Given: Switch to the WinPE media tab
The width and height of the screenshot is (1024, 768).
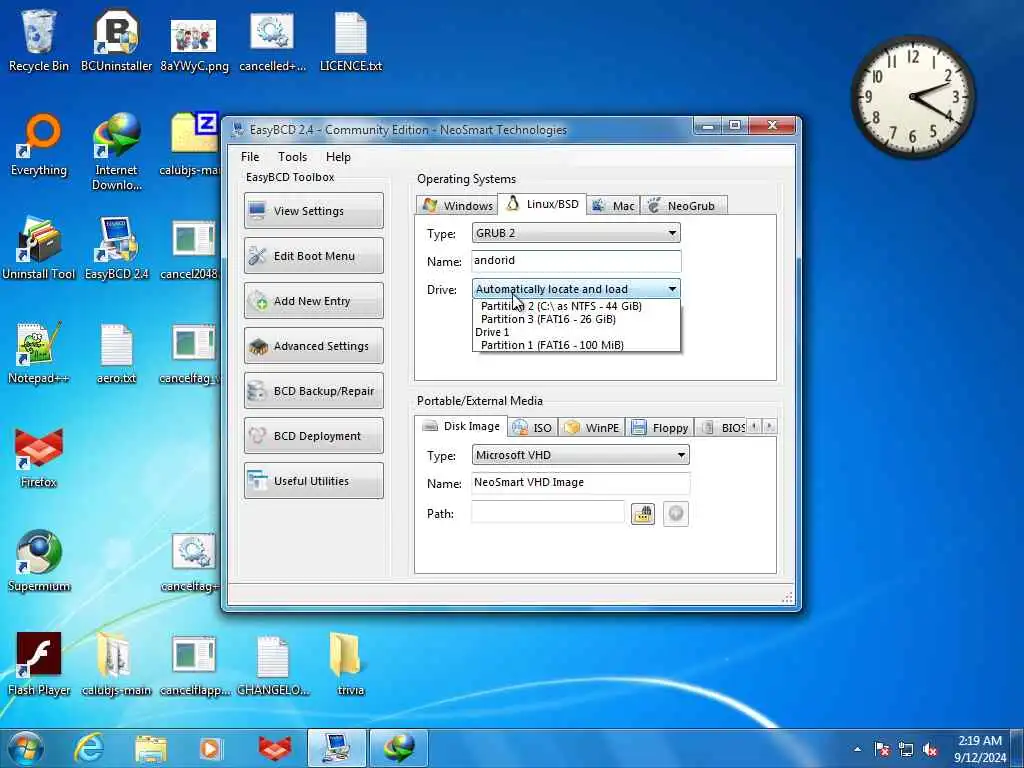Looking at the screenshot, I should tap(592, 428).
